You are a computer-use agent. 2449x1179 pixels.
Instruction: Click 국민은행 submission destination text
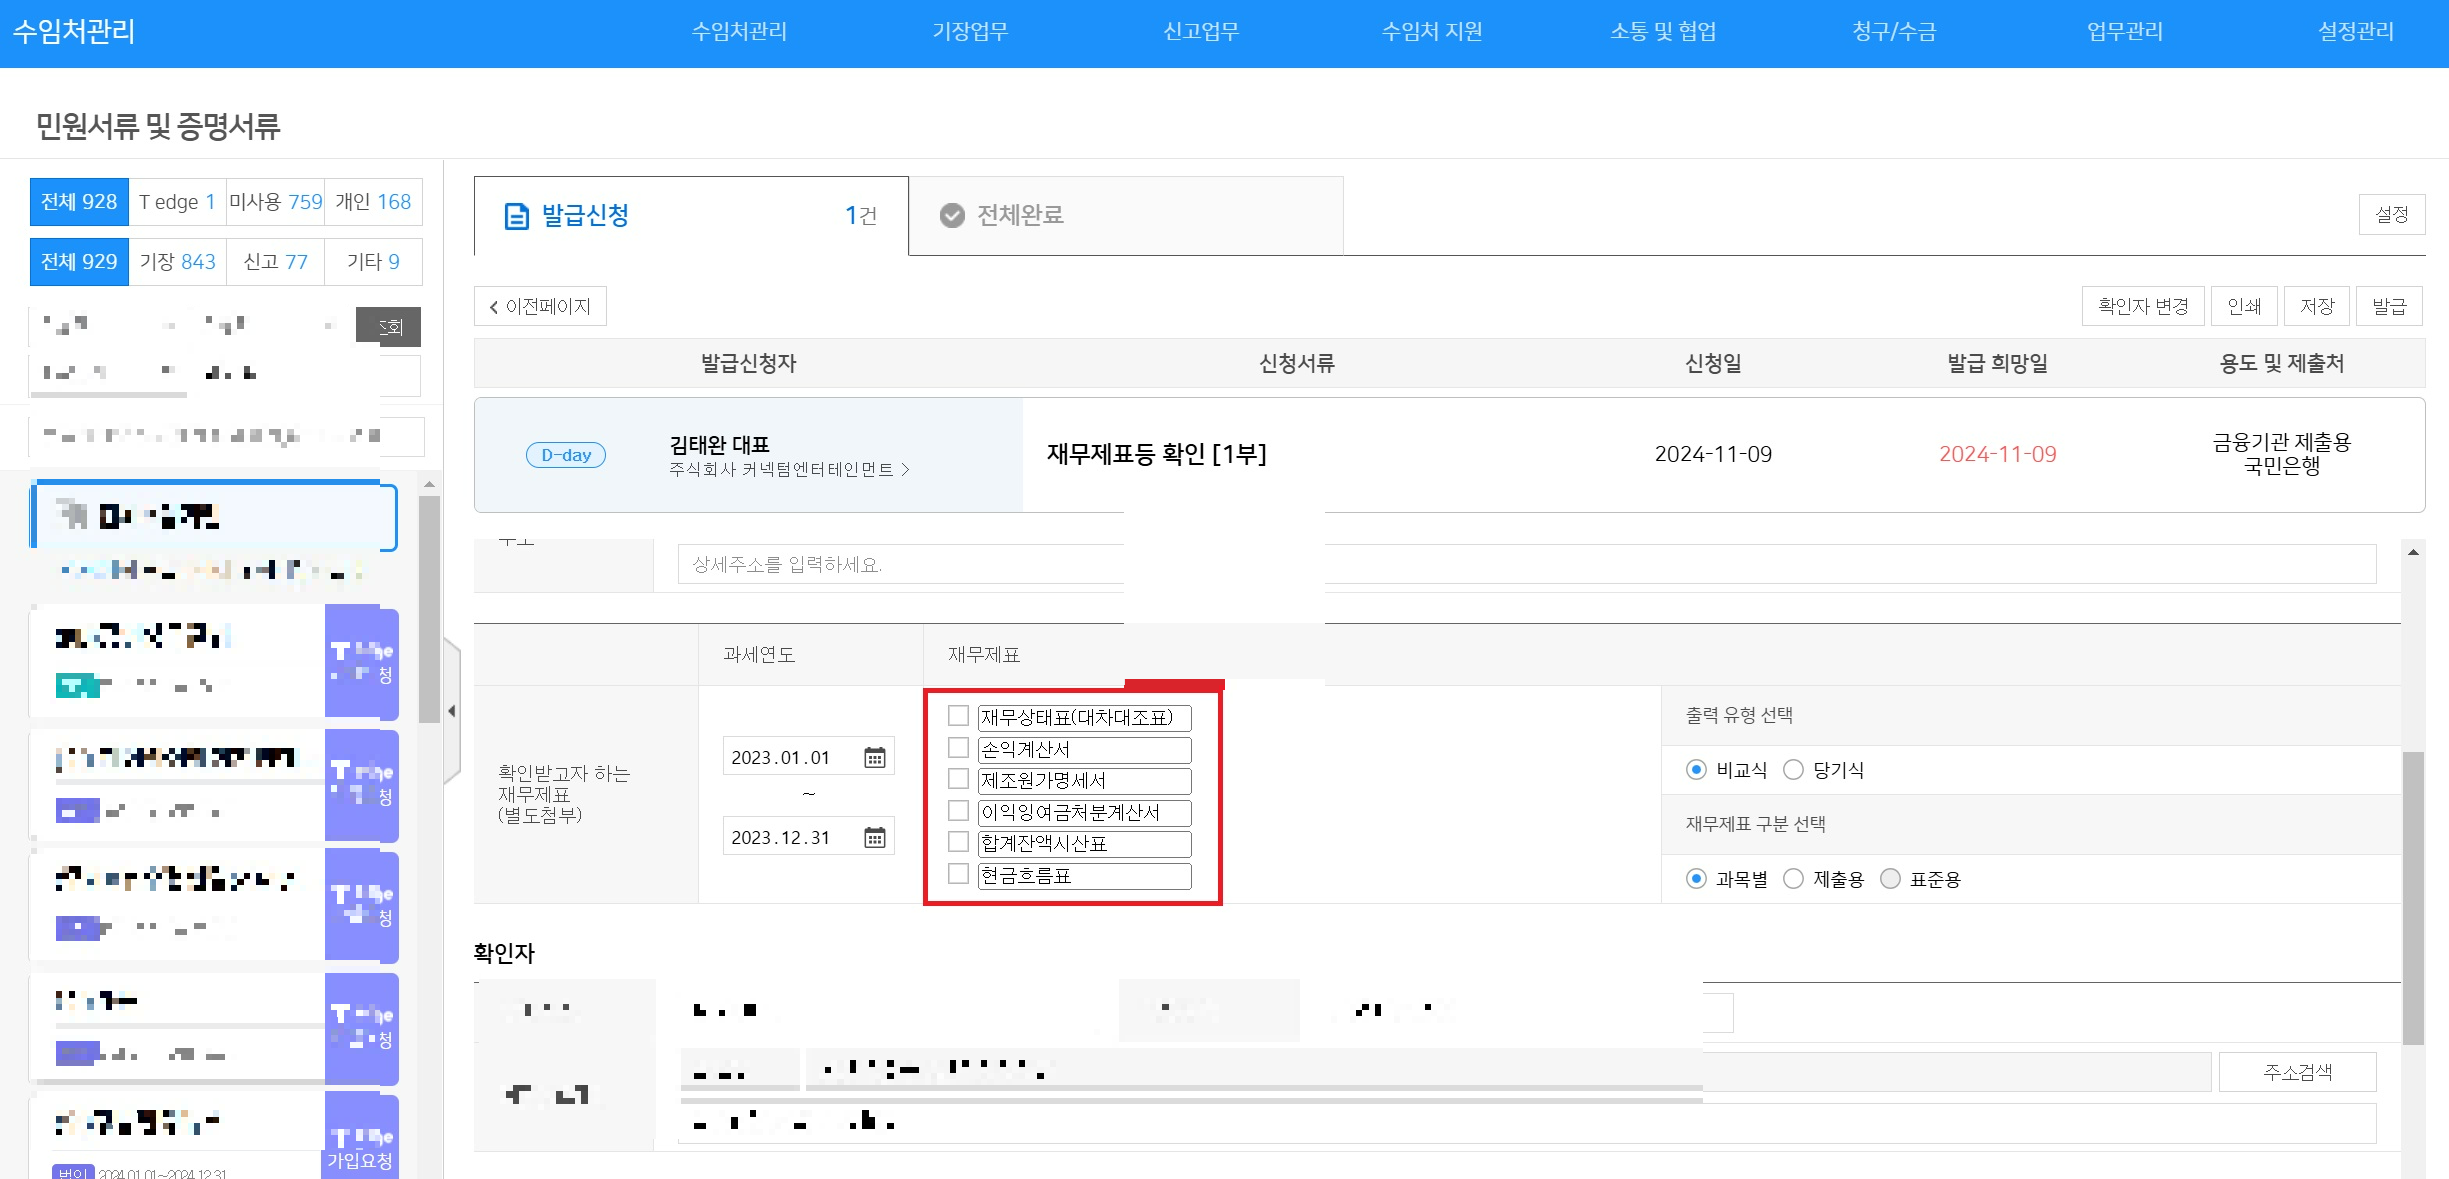[x=2281, y=467]
